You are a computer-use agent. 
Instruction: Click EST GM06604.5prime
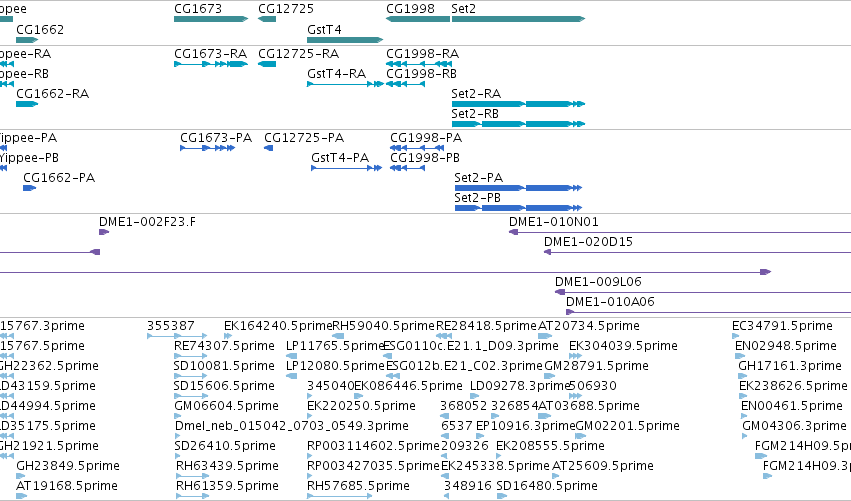pyautogui.click(x=226, y=407)
